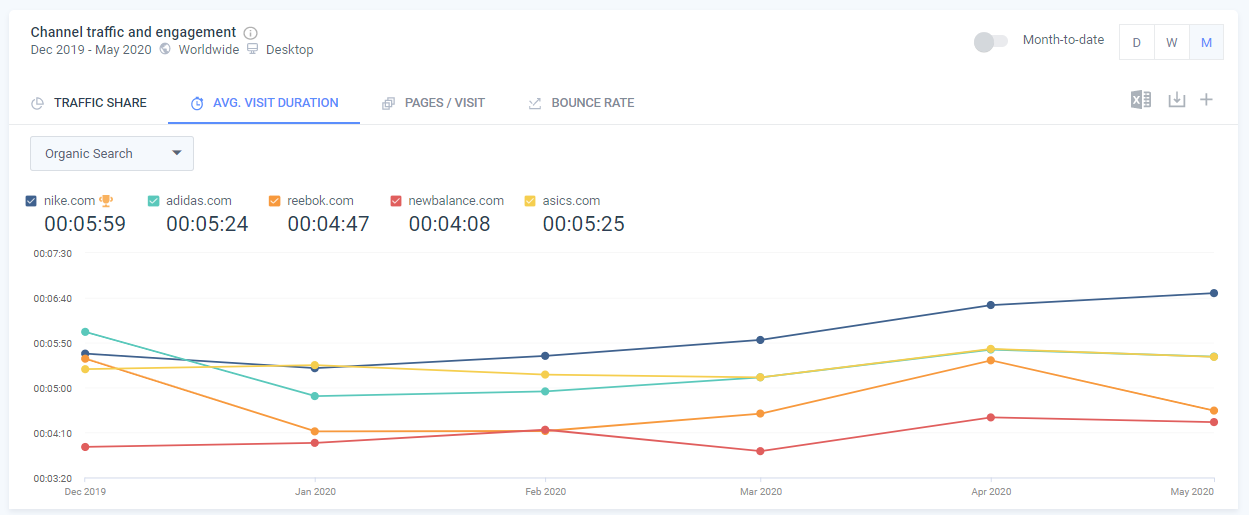Uncheck the asics.com legend checkbox

point(530,201)
